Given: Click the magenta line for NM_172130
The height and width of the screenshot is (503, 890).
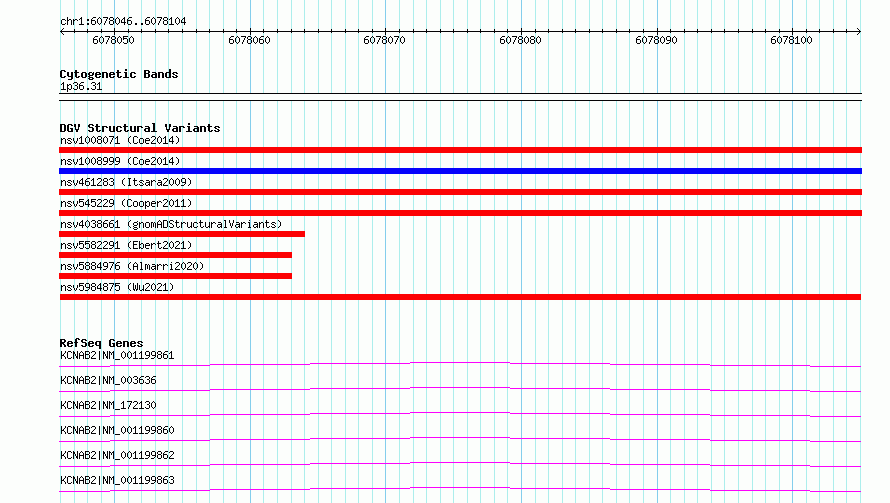Looking at the screenshot, I should click(460, 414).
